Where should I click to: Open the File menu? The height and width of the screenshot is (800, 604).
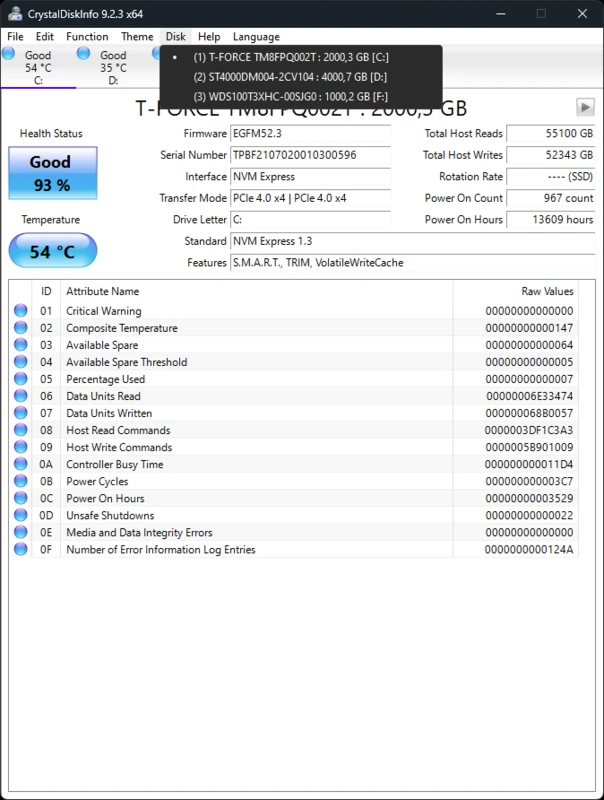click(15, 37)
